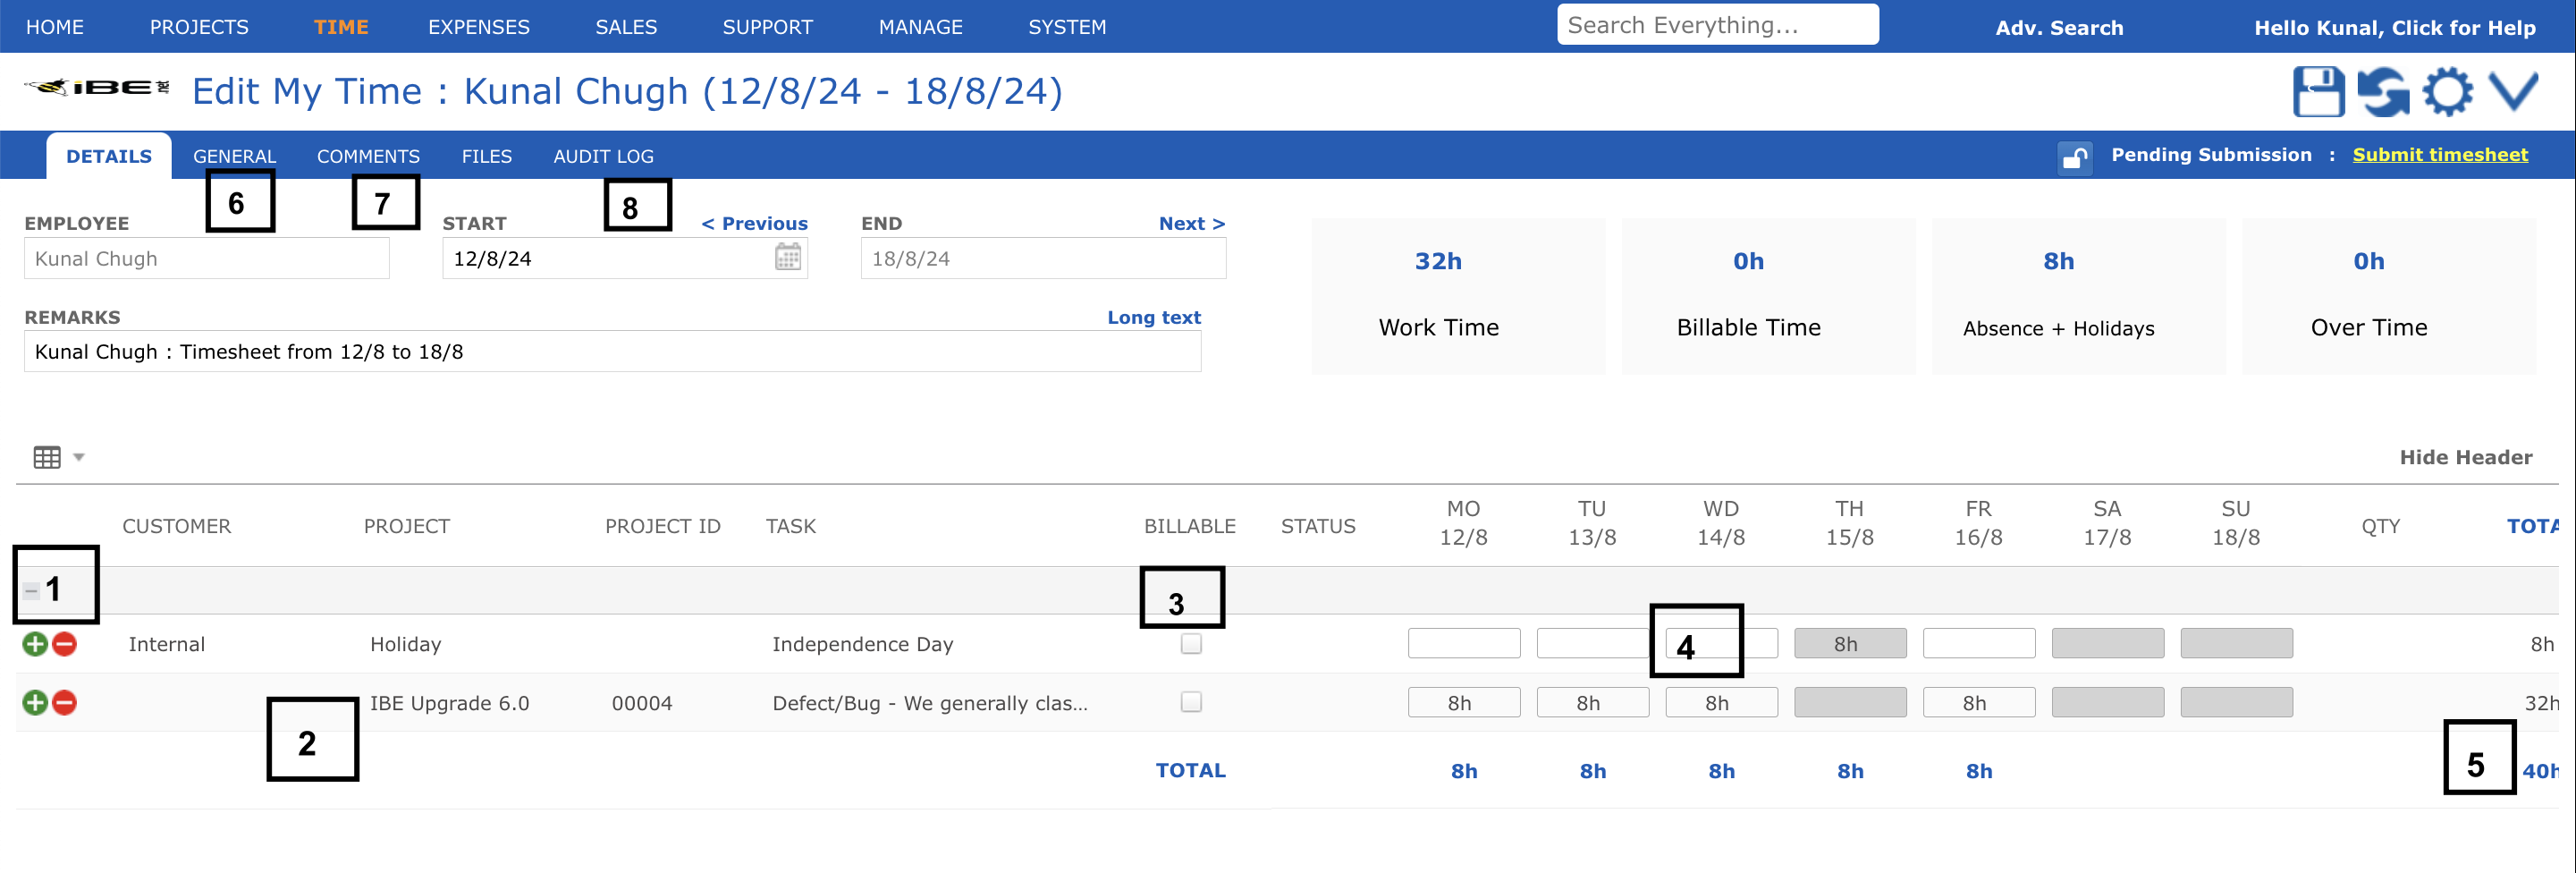This screenshot has height=873, width=2576.
Task: Check Billable on the IBE Upgrade 6.0 row
Action: pos(1190,703)
